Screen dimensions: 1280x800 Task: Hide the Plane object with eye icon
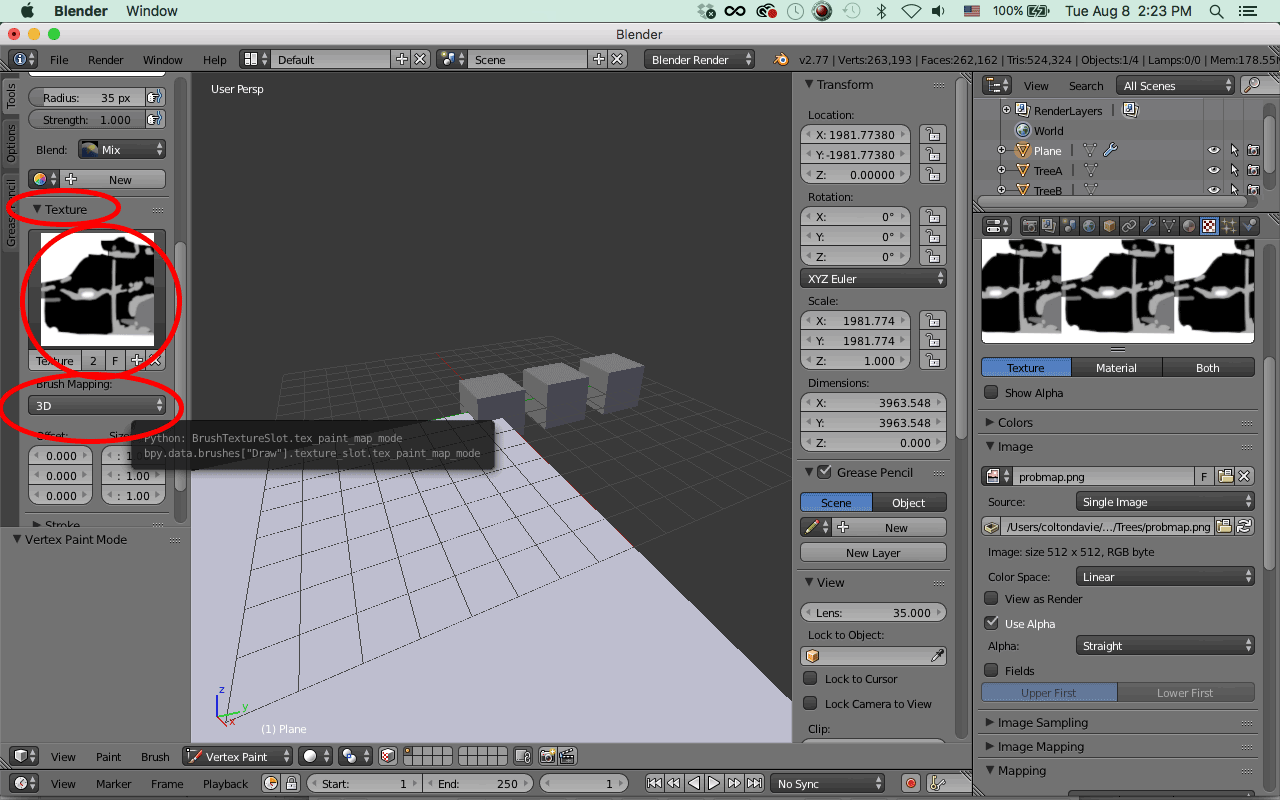point(1214,150)
